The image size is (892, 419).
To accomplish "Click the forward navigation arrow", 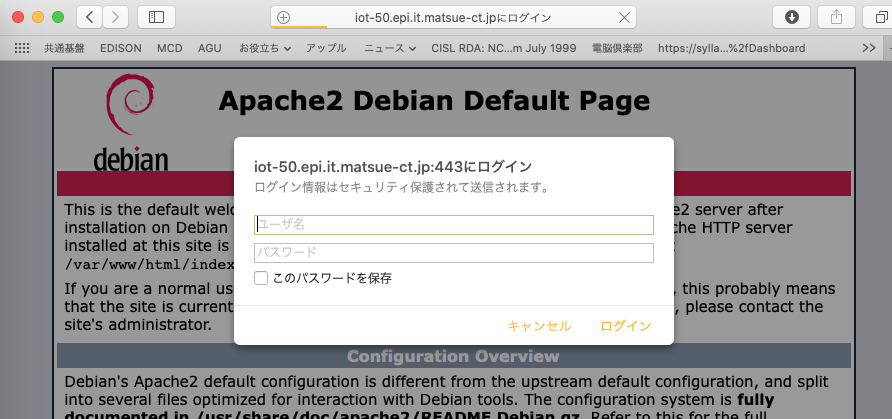I will [x=116, y=17].
